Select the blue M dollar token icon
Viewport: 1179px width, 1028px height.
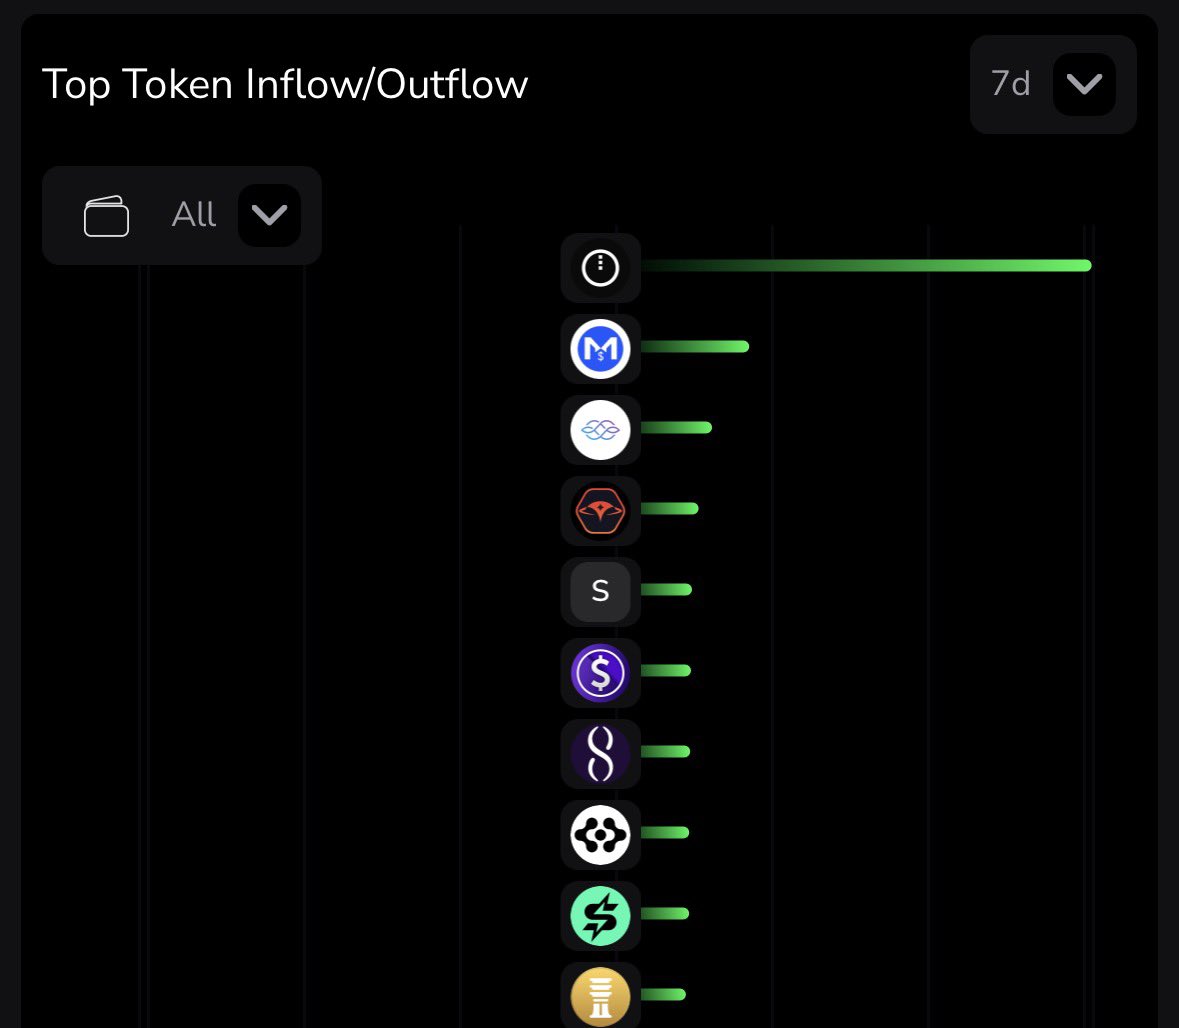pyautogui.click(x=600, y=349)
